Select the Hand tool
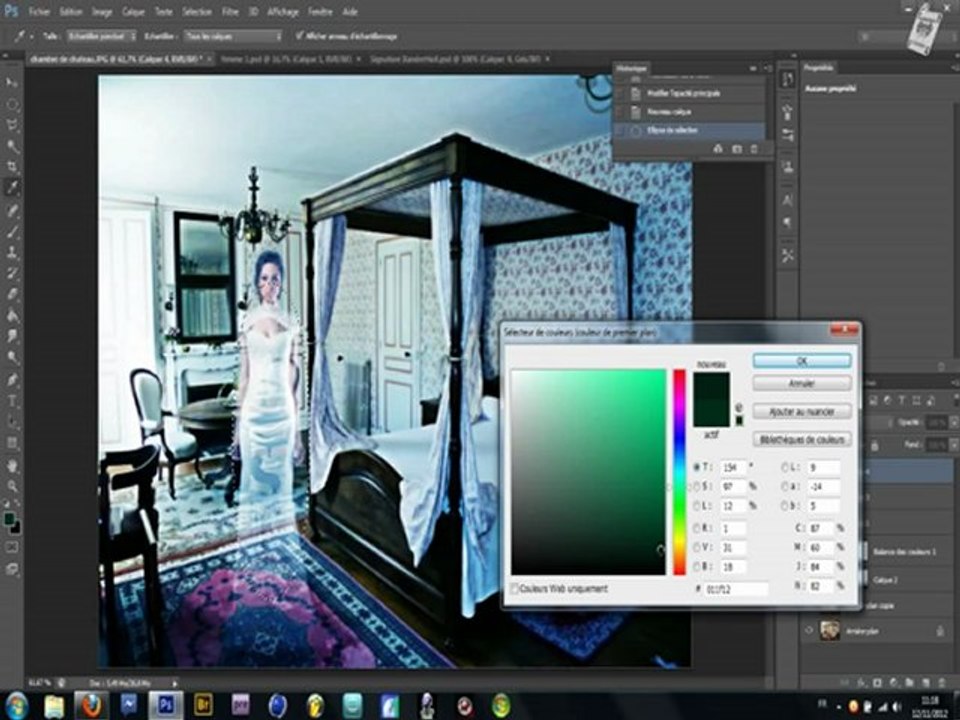 pos(12,466)
